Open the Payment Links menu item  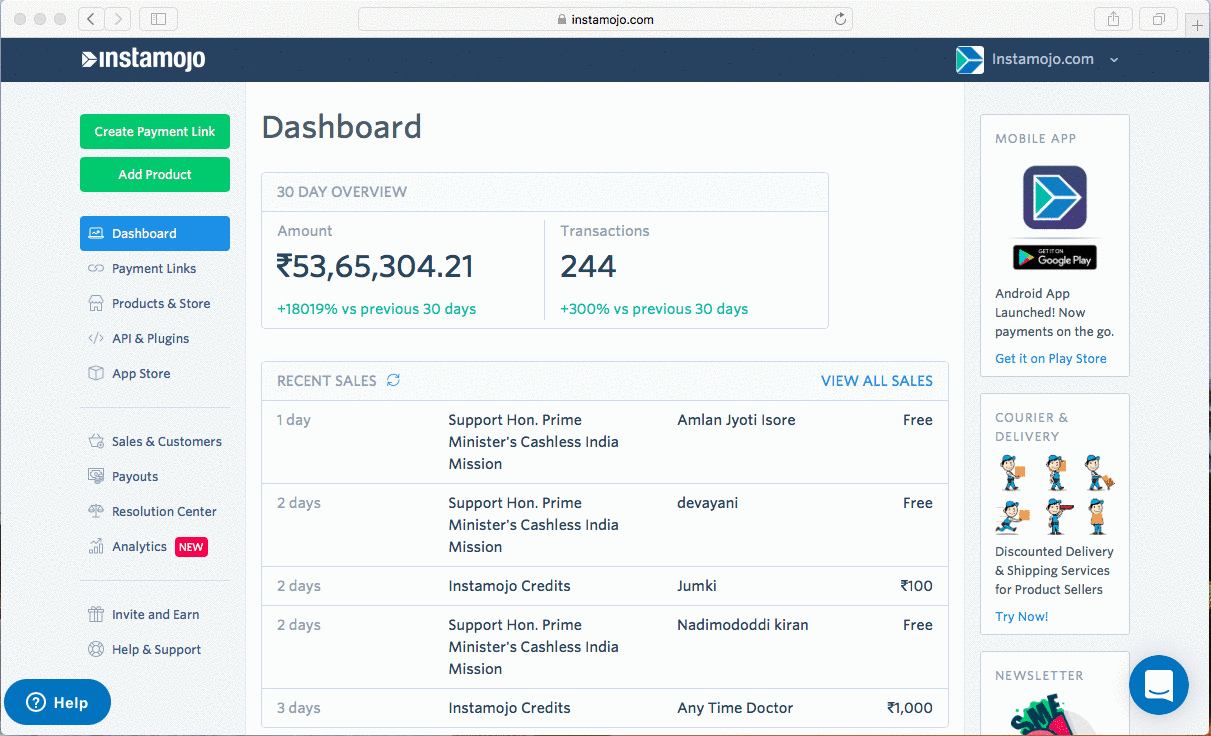coord(153,268)
